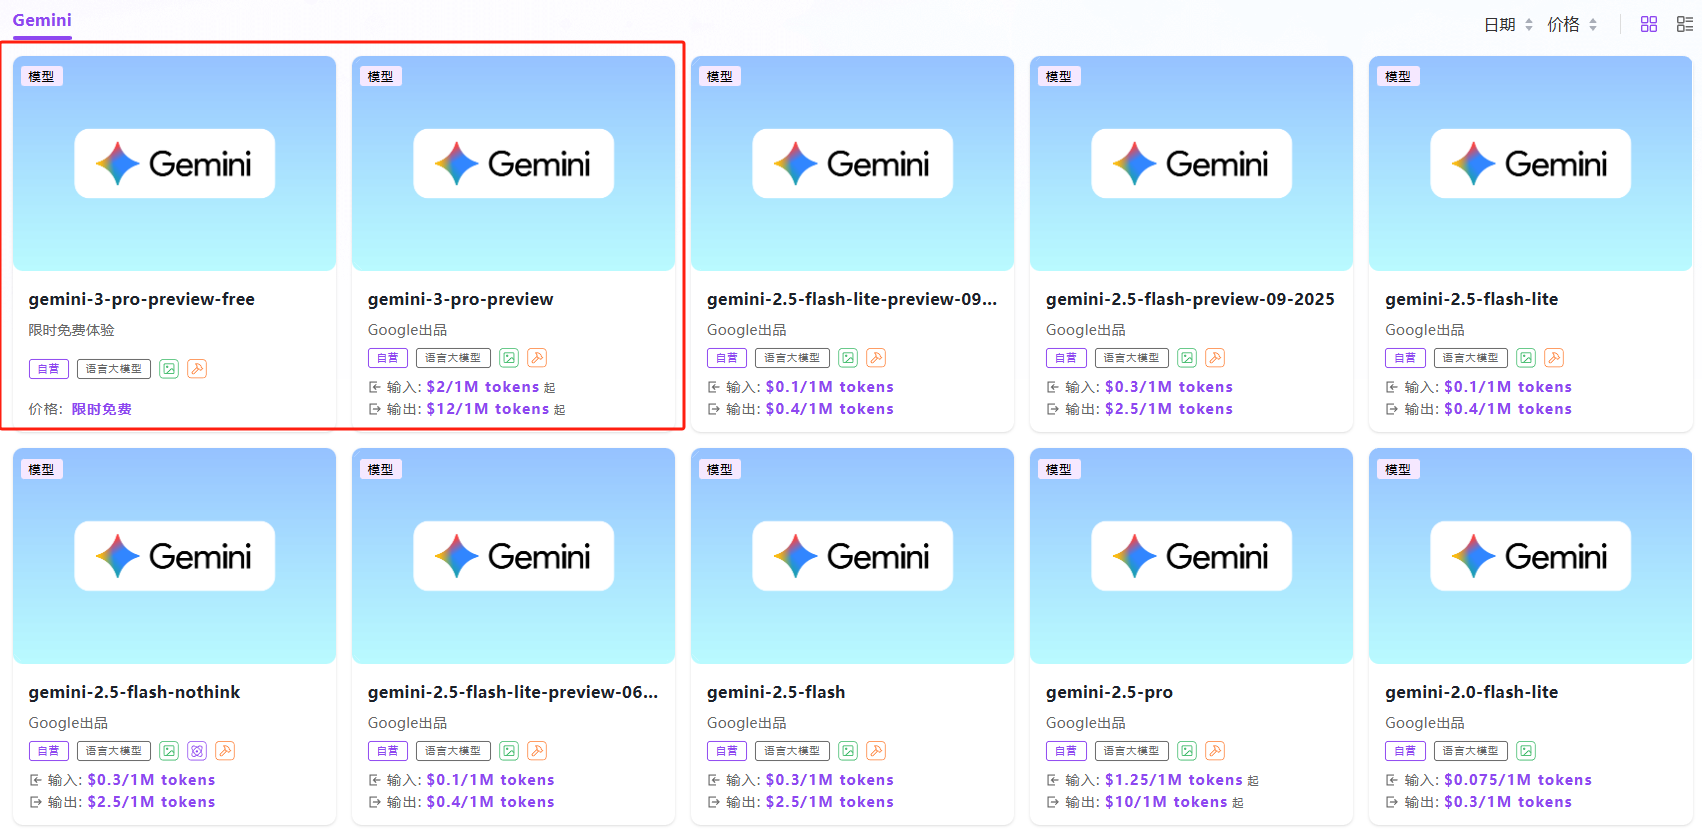Click image icon on gemini-2.5-flash-lite card
Viewport: 1702px width, 829px height.
[1526, 358]
